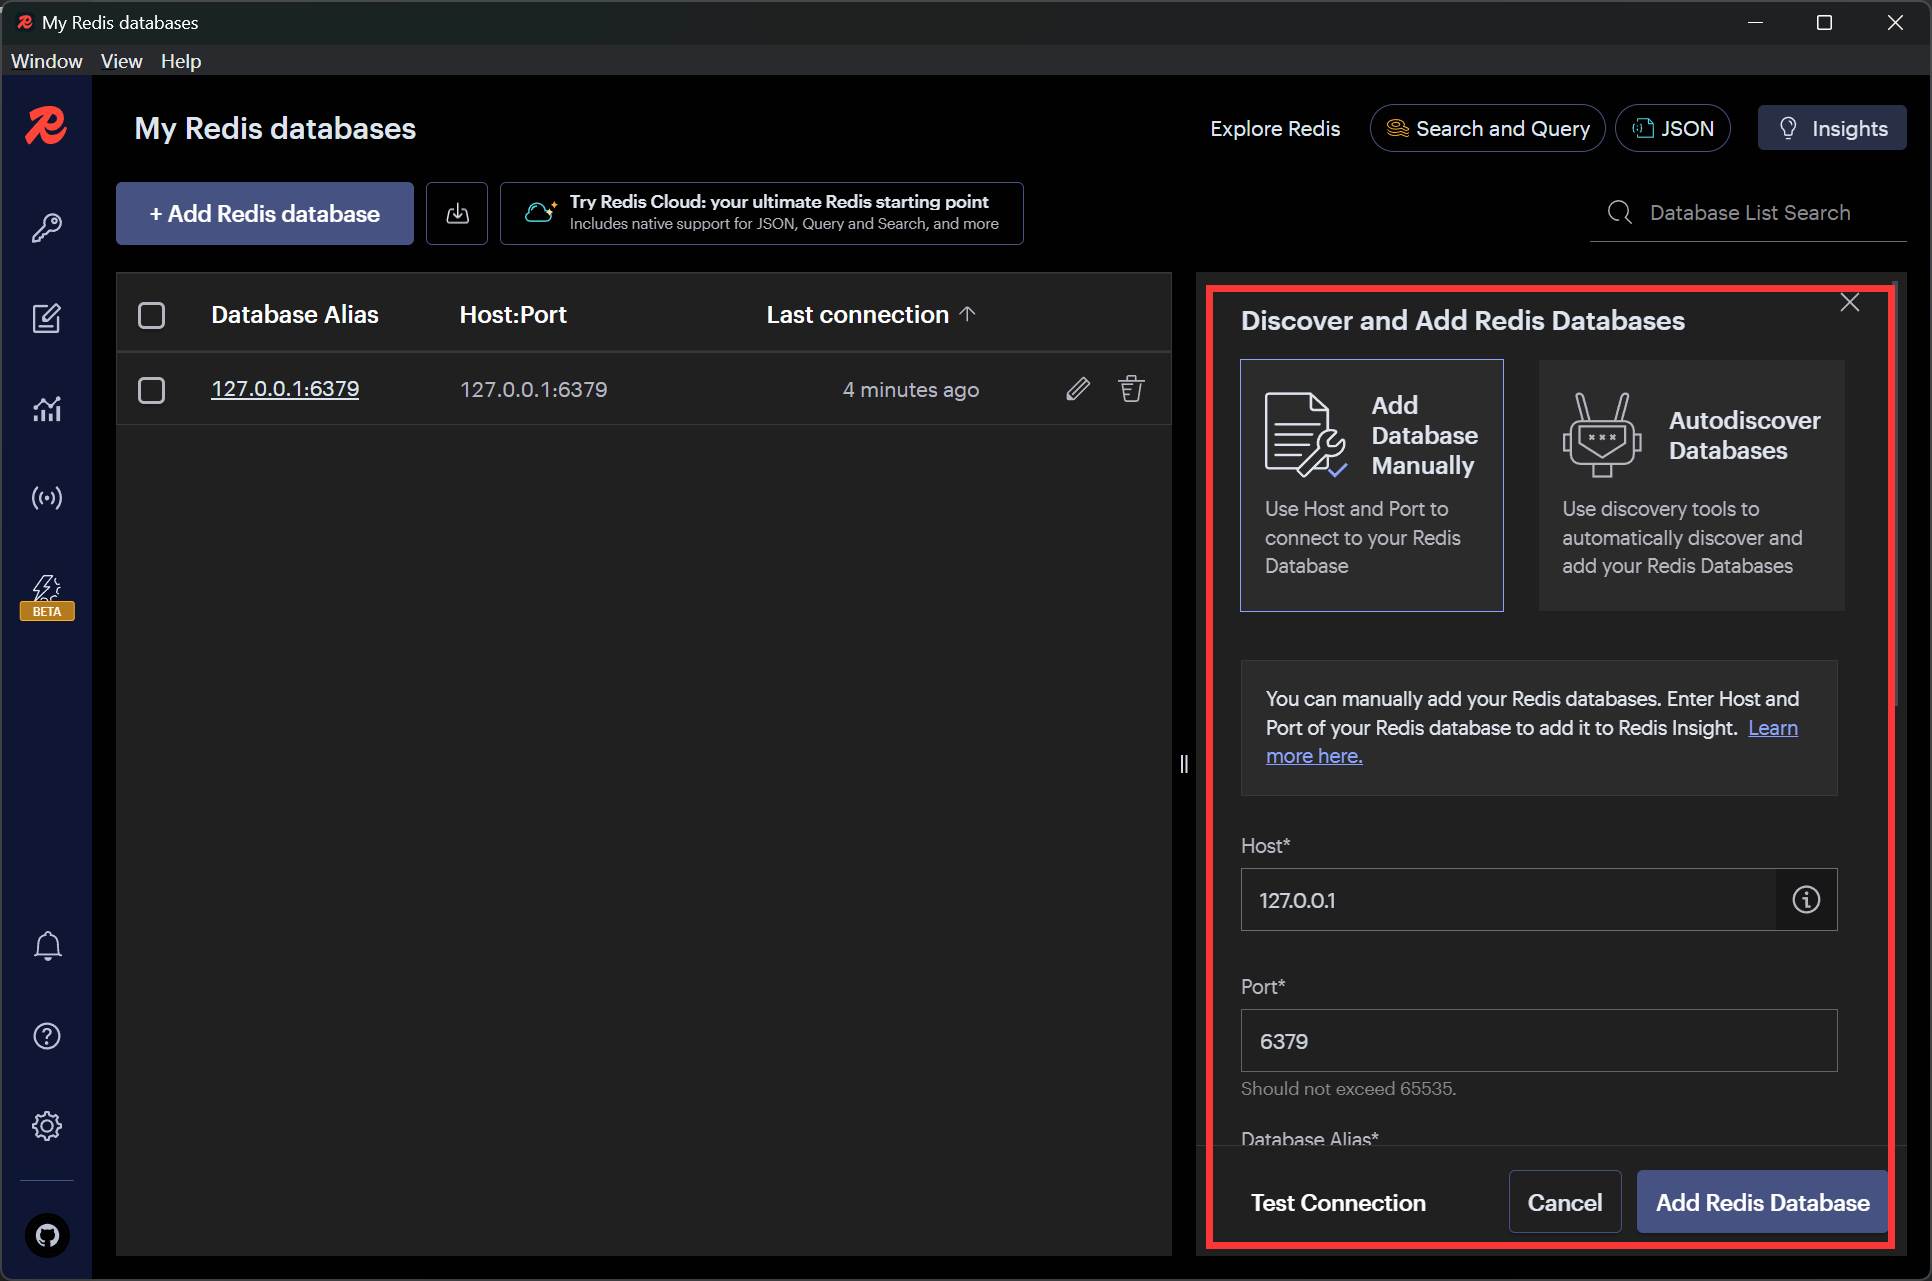Click the GitHub icon in sidebar

[x=47, y=1236]
